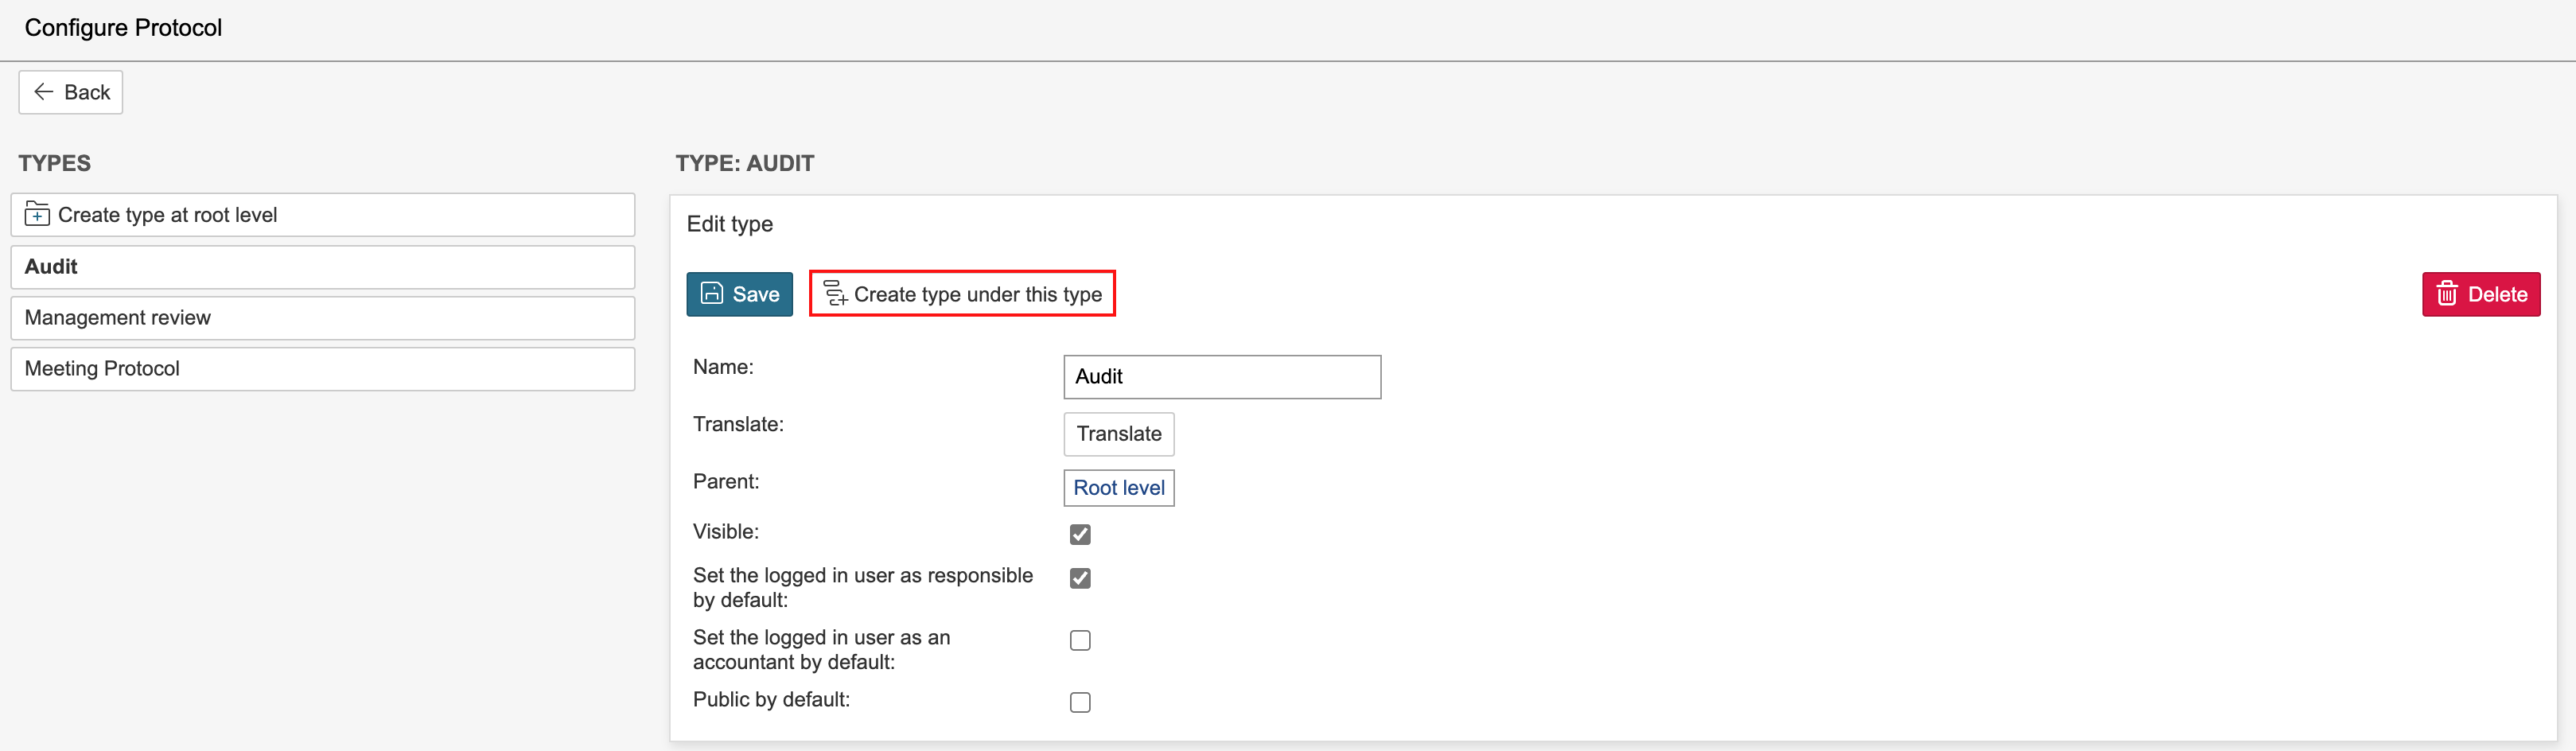The height and width of the screenshot is (751, 2576).
Task: Click the left arrow icon on Back
Action: click(x=43, y=92)
